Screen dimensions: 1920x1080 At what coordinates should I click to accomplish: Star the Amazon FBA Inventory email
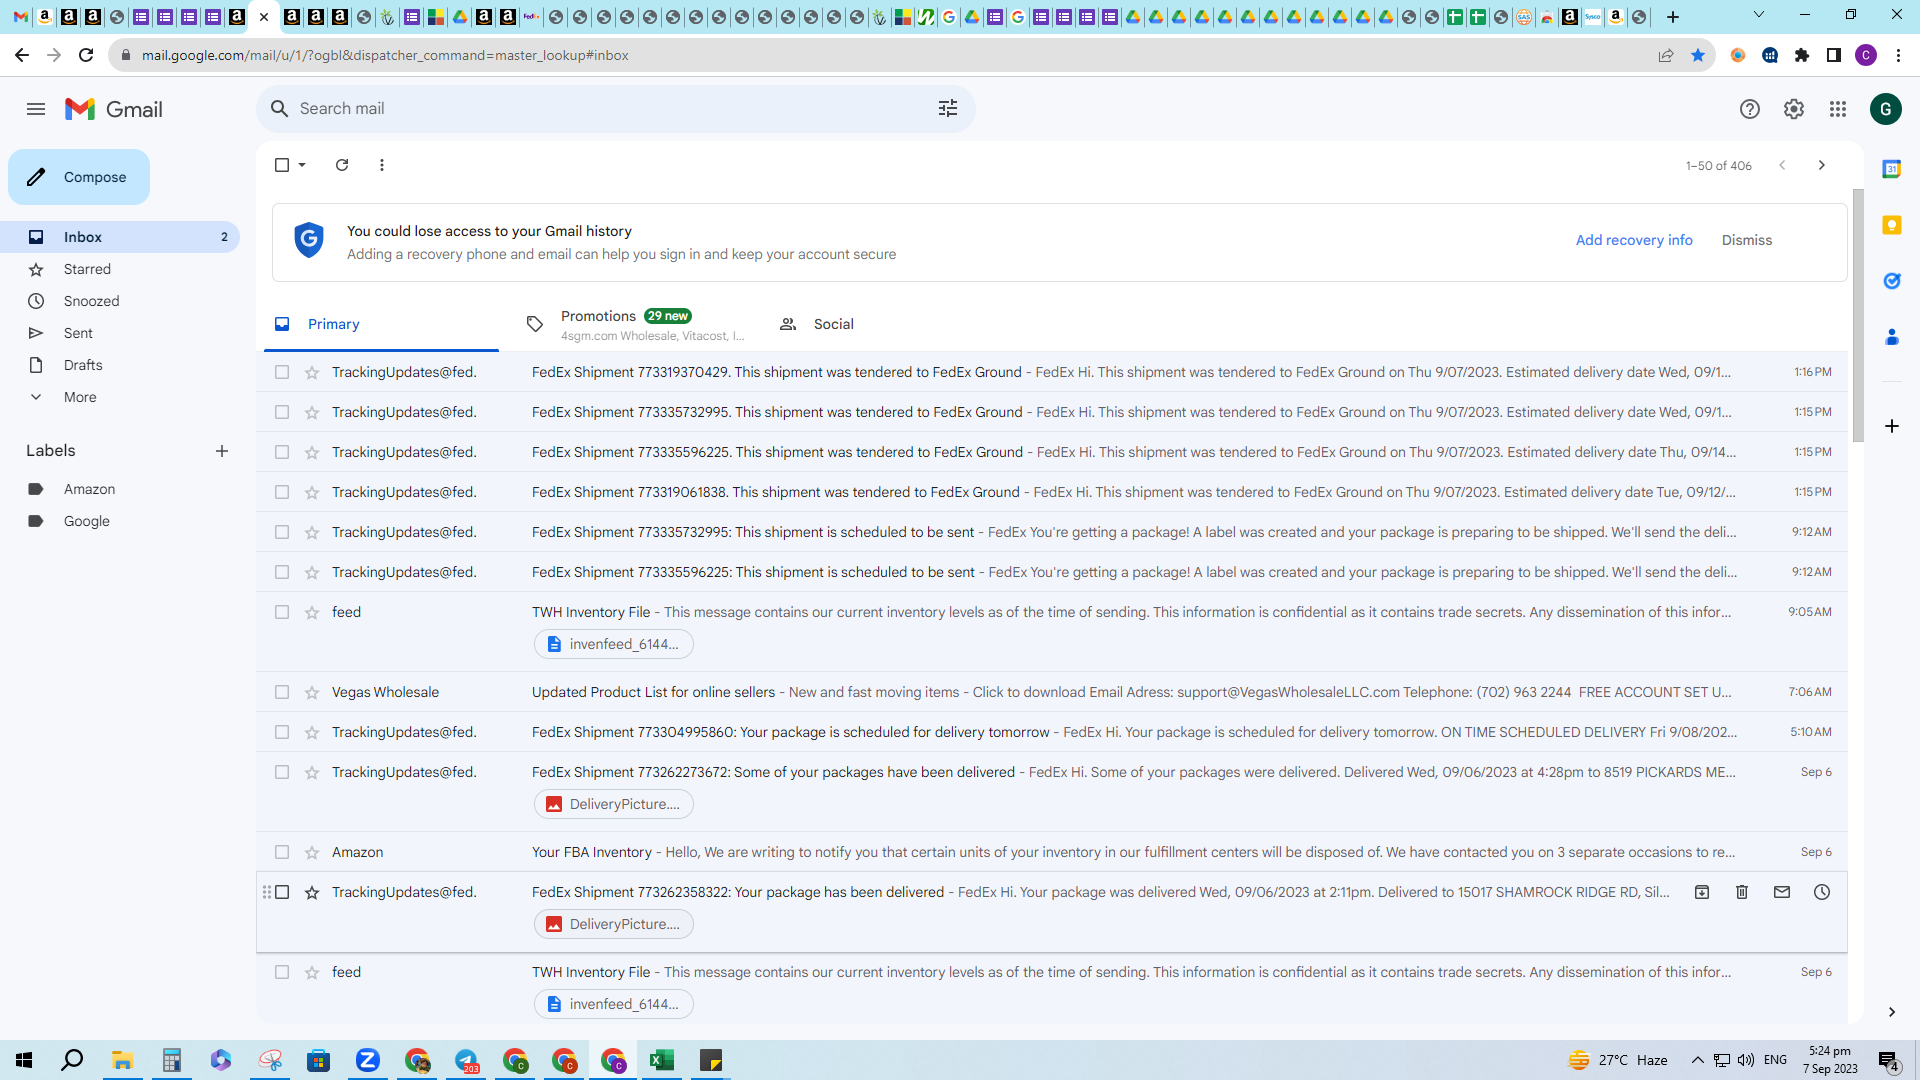[312, 852]
